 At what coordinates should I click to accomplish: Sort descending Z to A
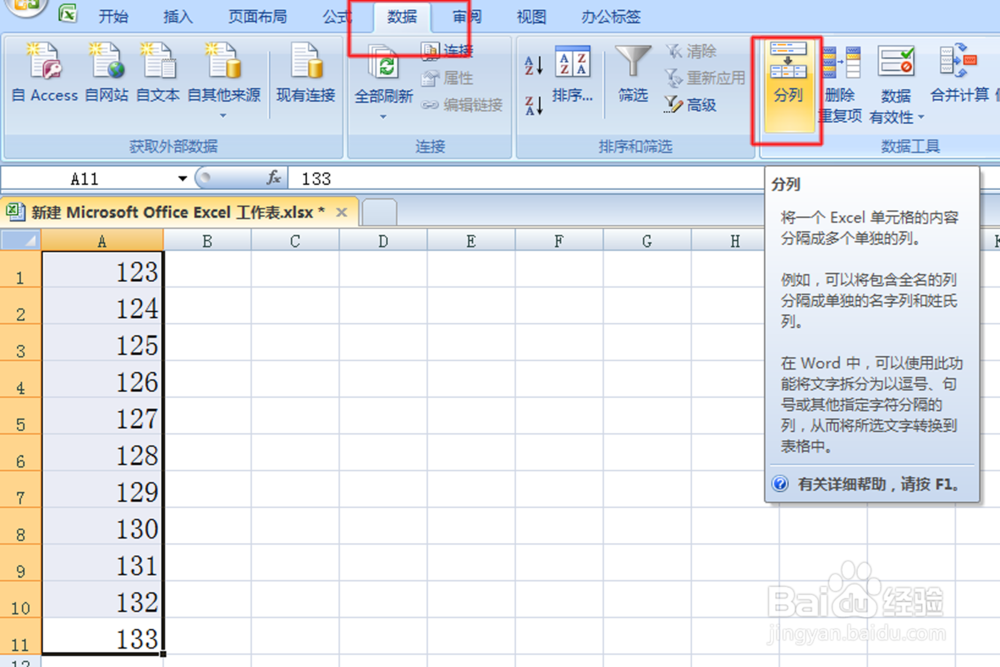534,105
